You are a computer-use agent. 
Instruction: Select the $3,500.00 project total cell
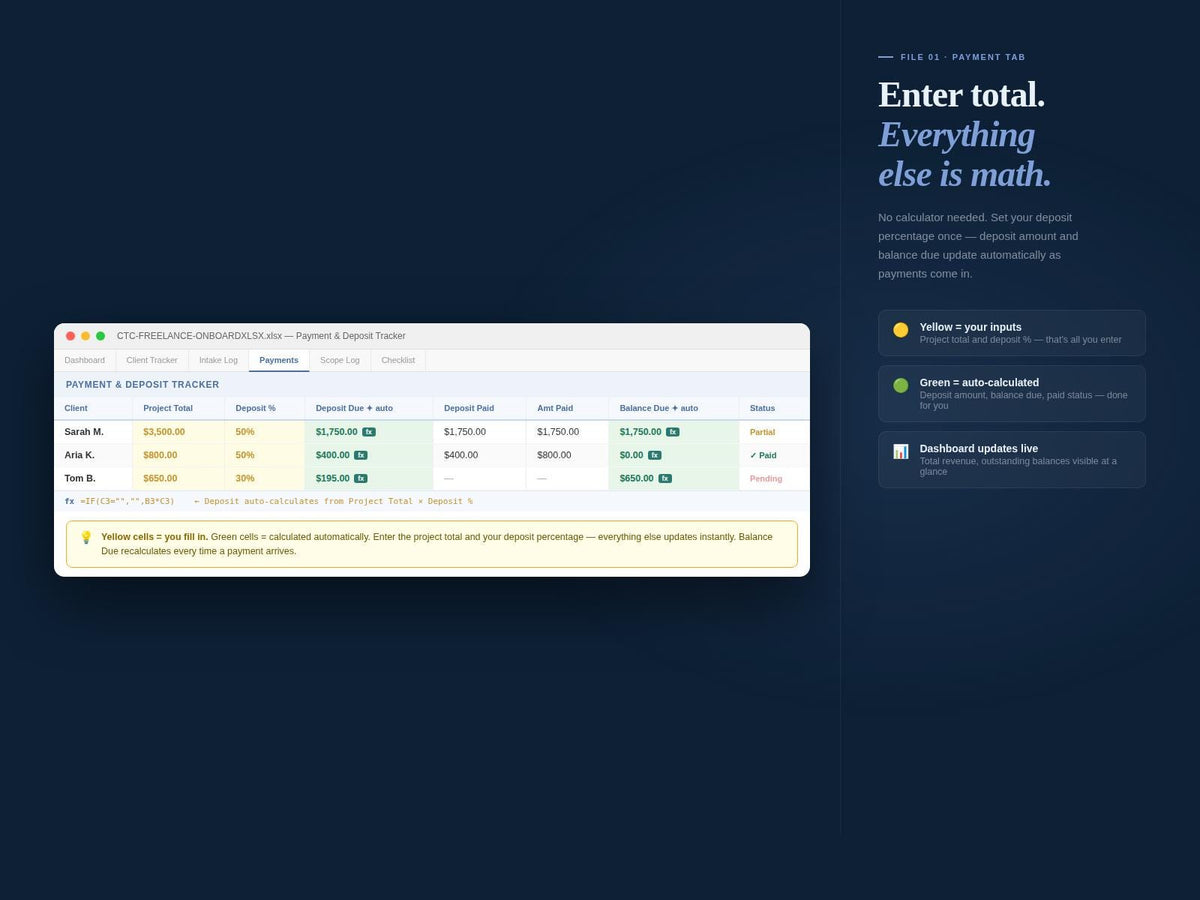click(179, 432)
